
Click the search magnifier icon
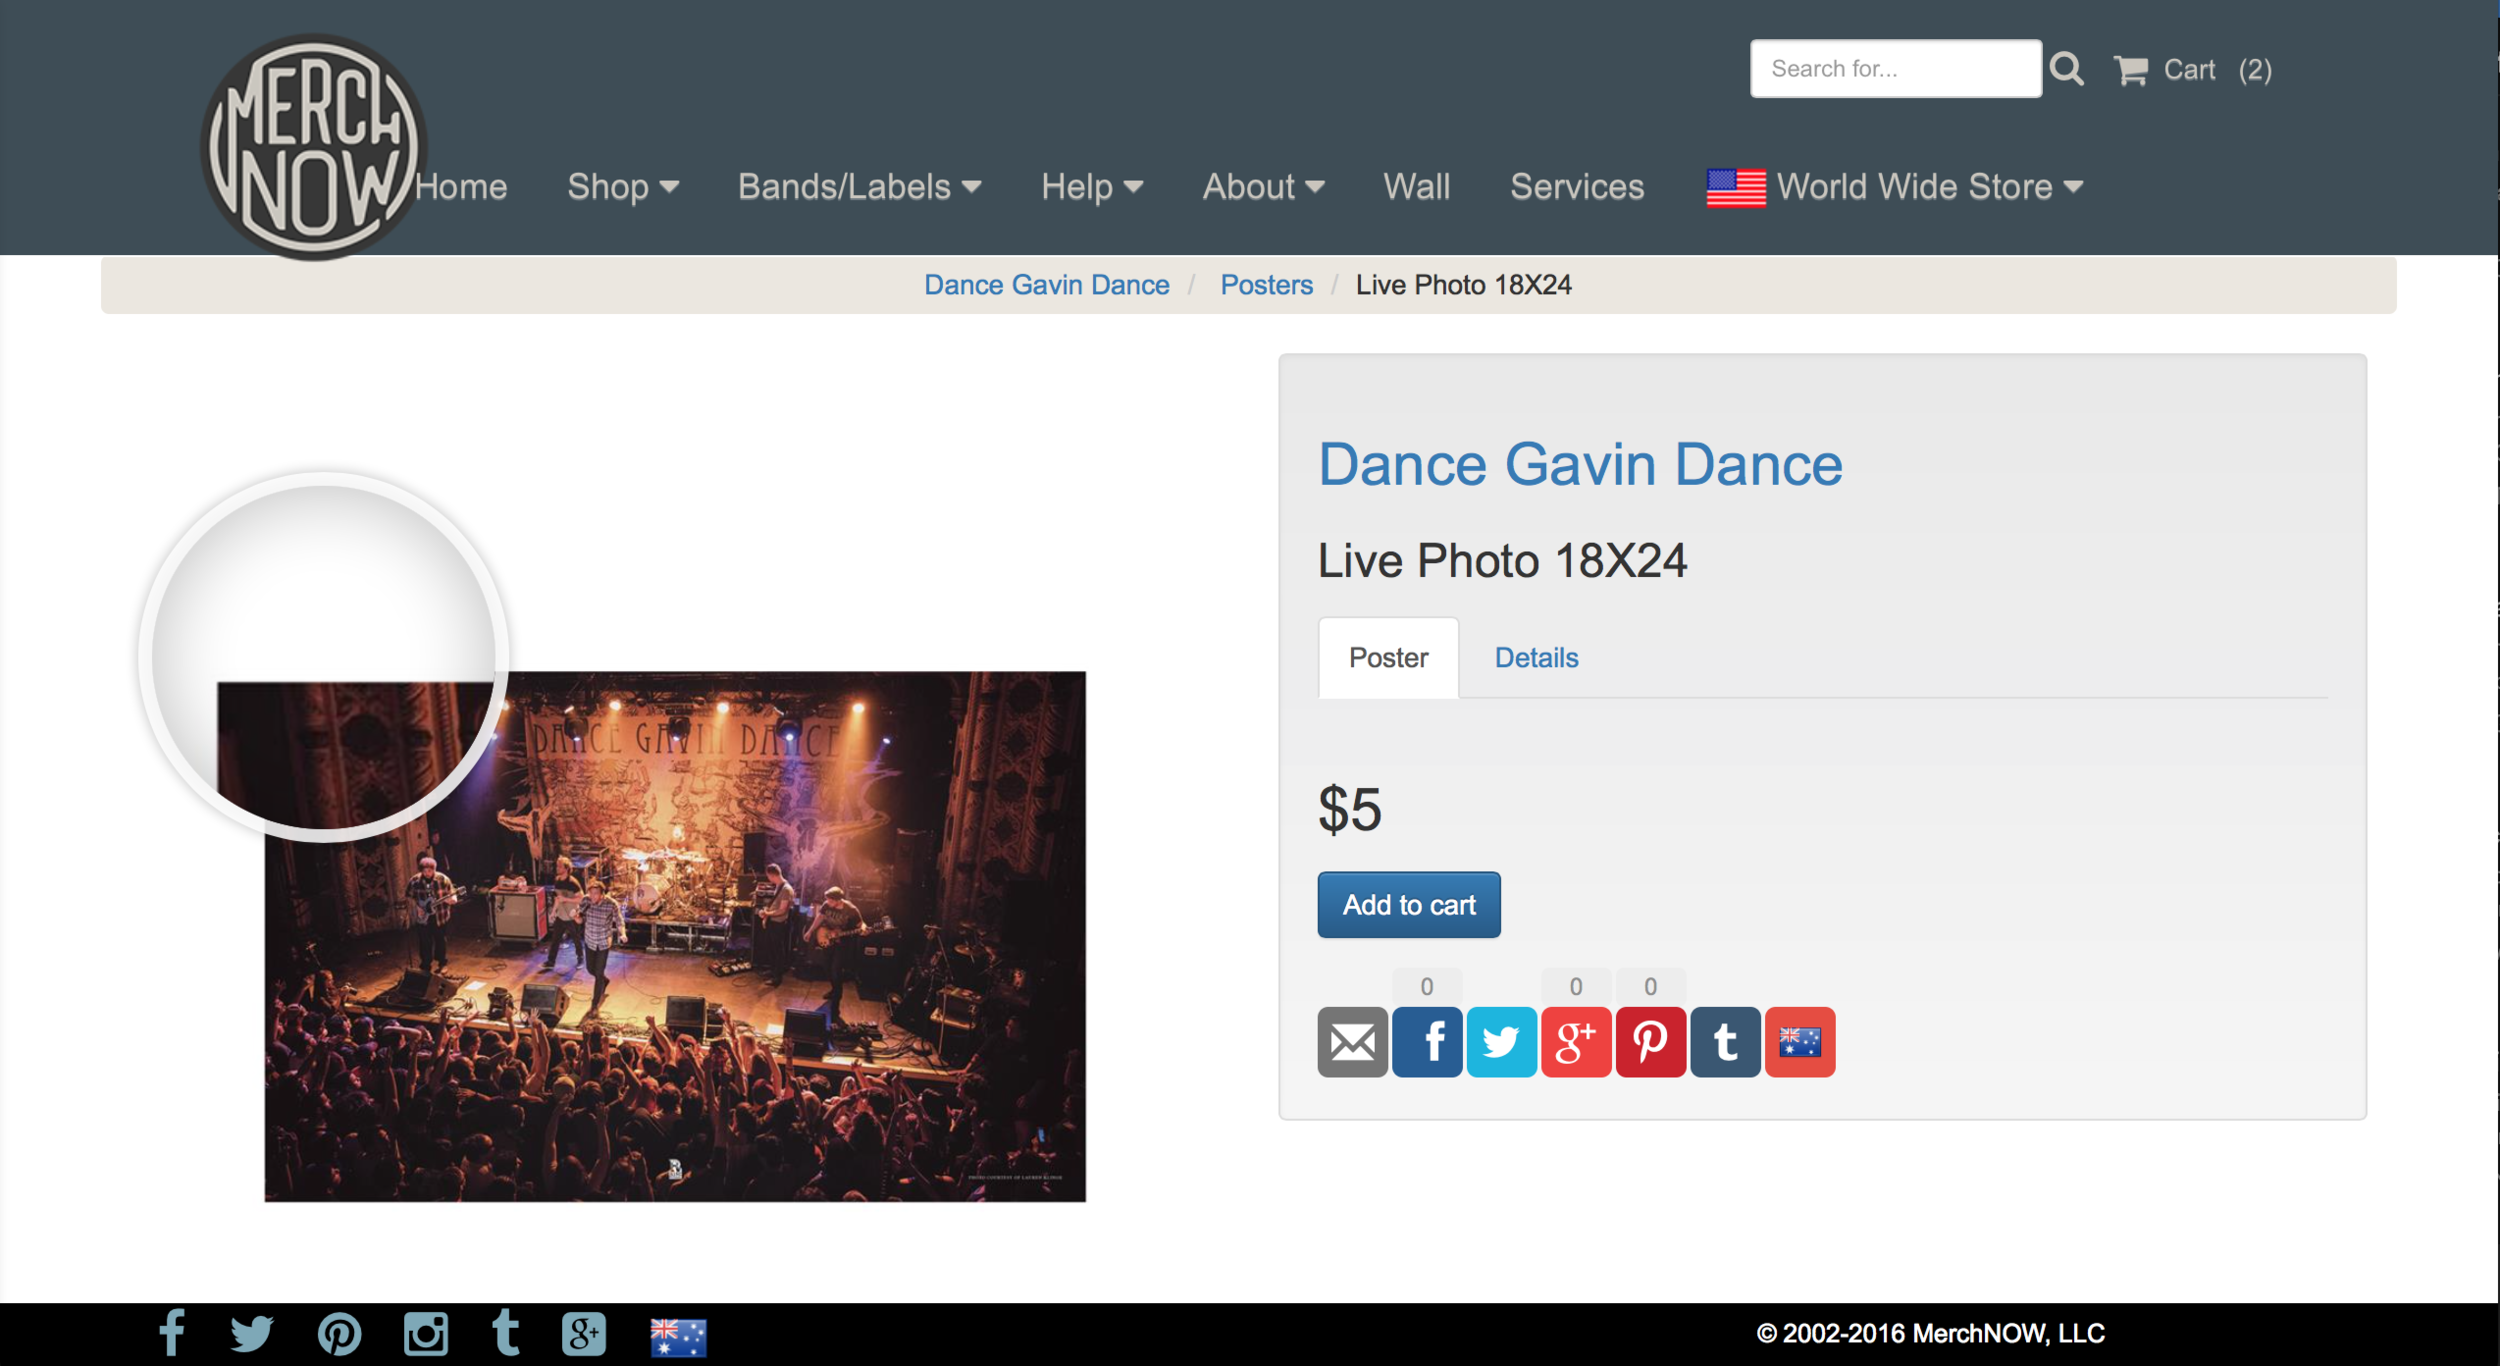point(2066,69)
